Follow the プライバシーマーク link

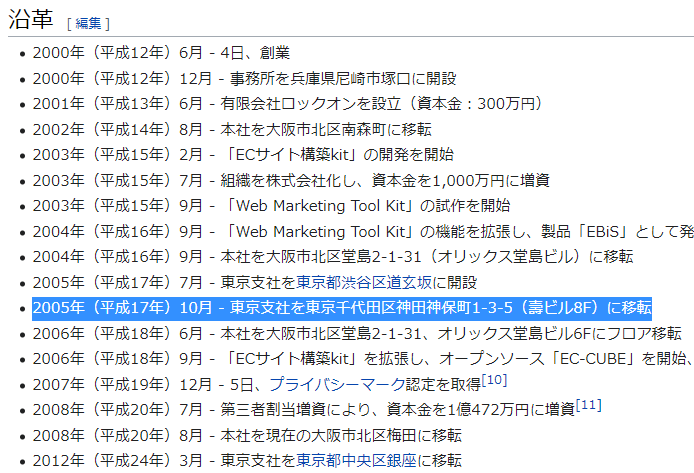[337, 385]
